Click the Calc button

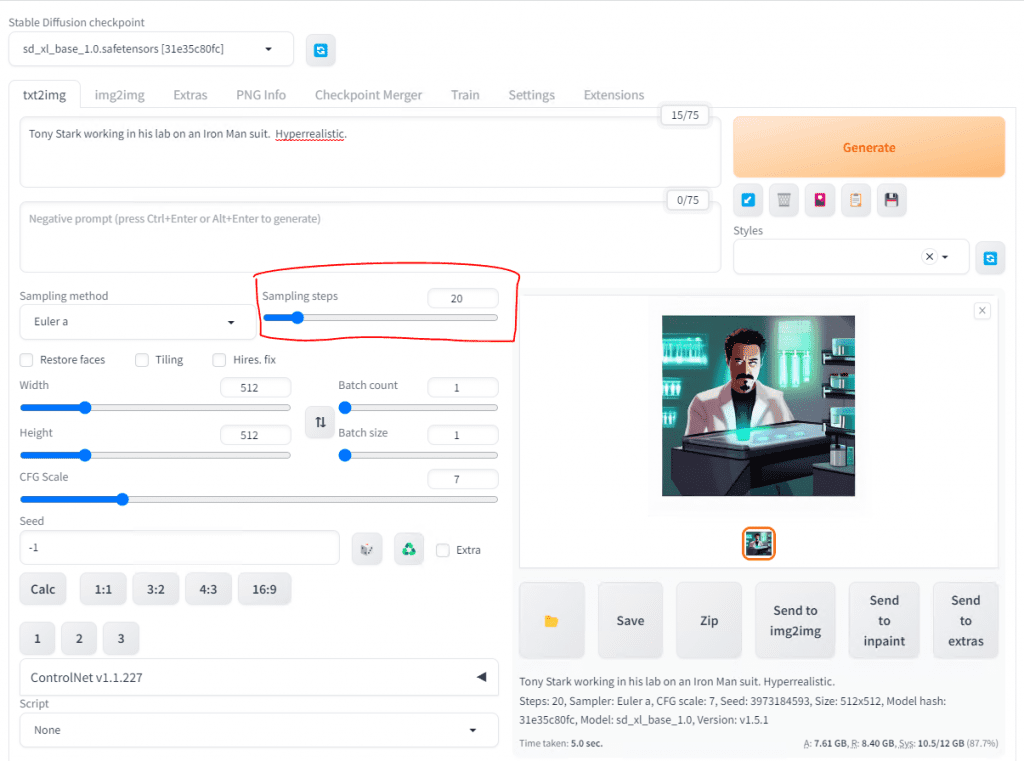tap(43, 589)
